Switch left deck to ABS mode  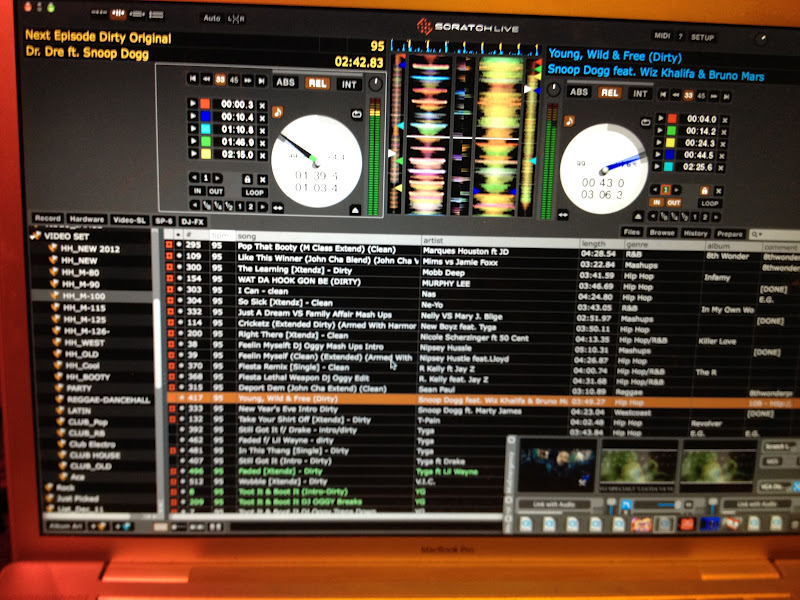point(285,82)
